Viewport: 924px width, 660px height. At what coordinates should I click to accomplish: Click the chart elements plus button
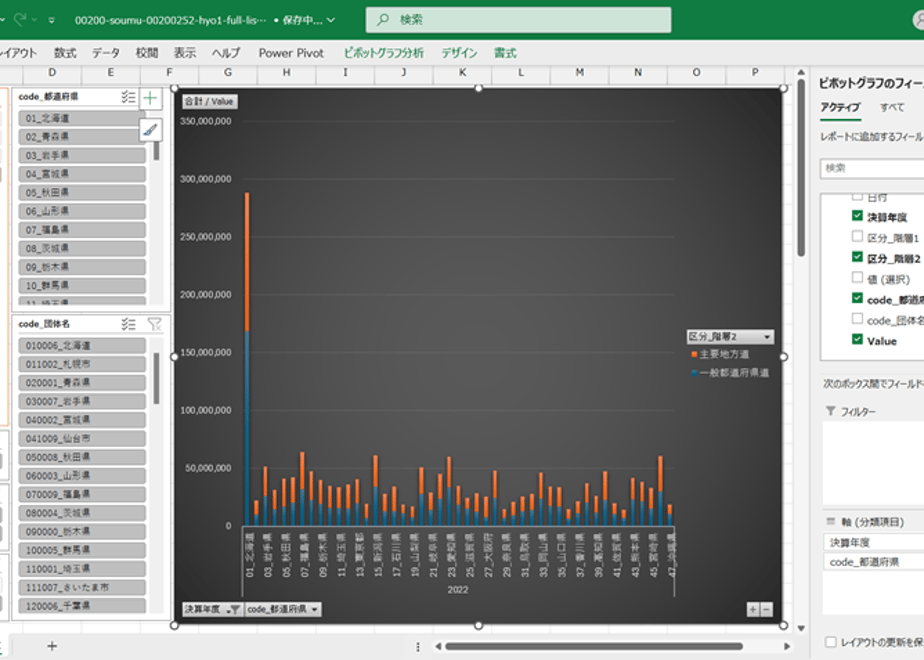click(150, 98)
